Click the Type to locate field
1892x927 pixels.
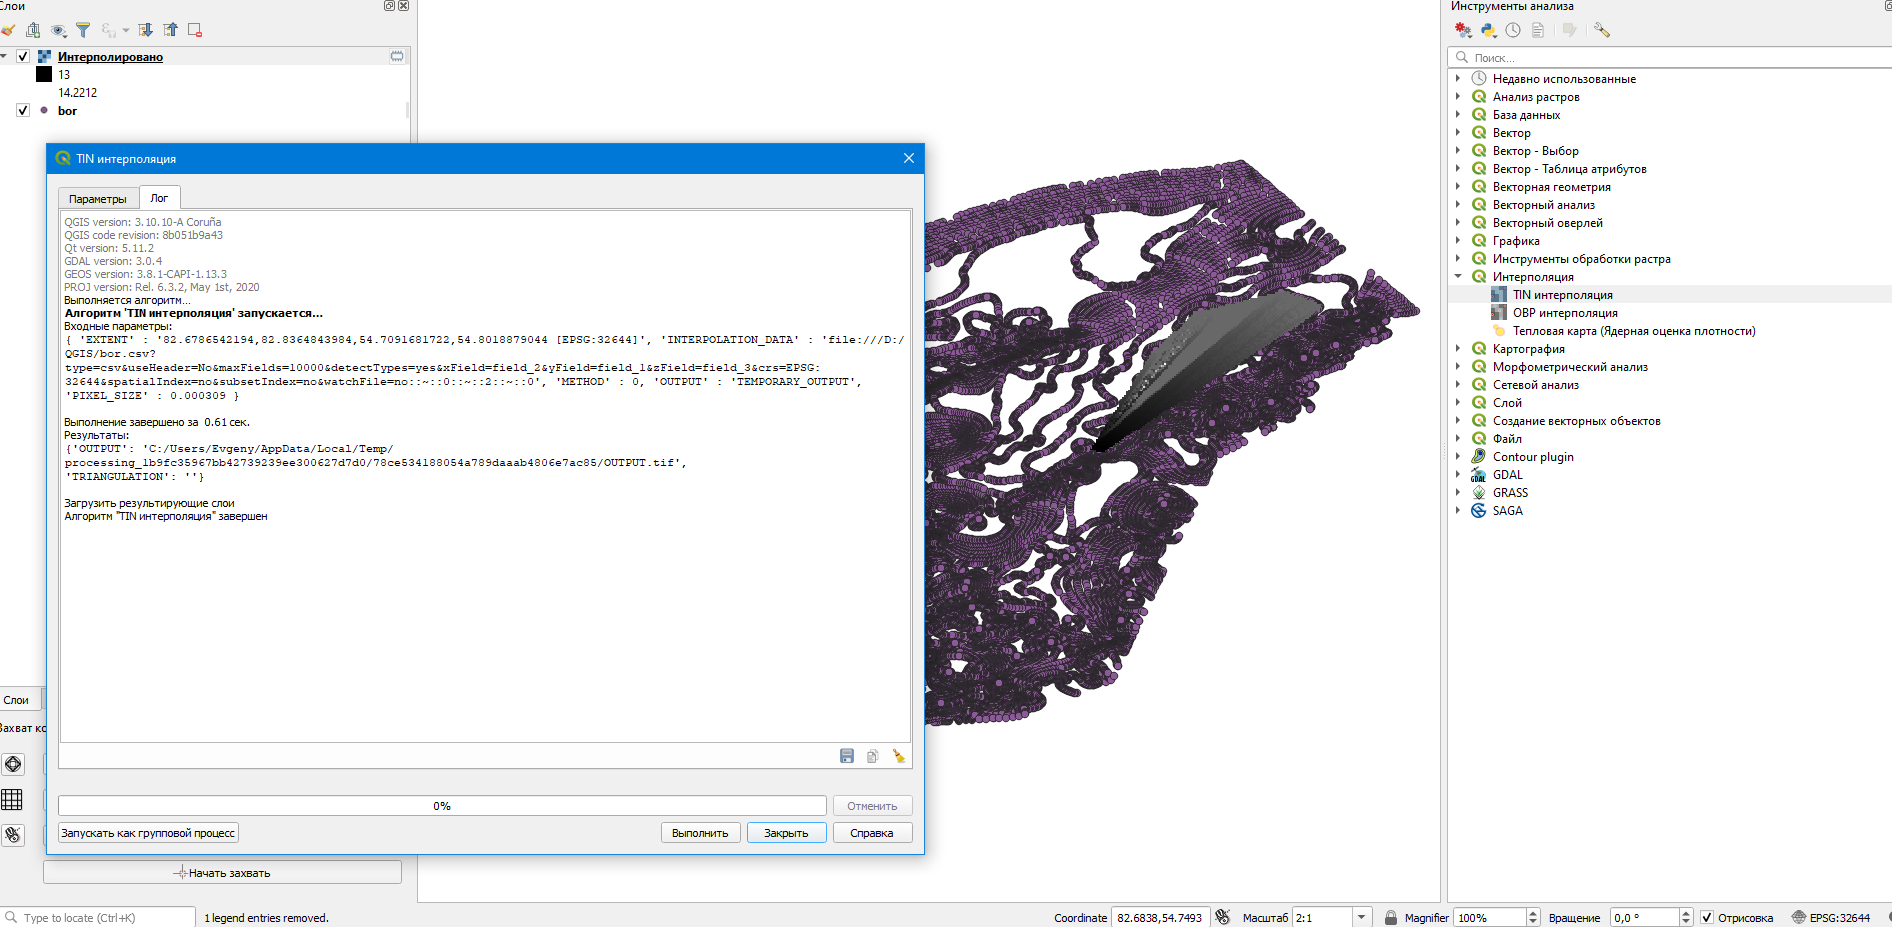click(98, 917)
